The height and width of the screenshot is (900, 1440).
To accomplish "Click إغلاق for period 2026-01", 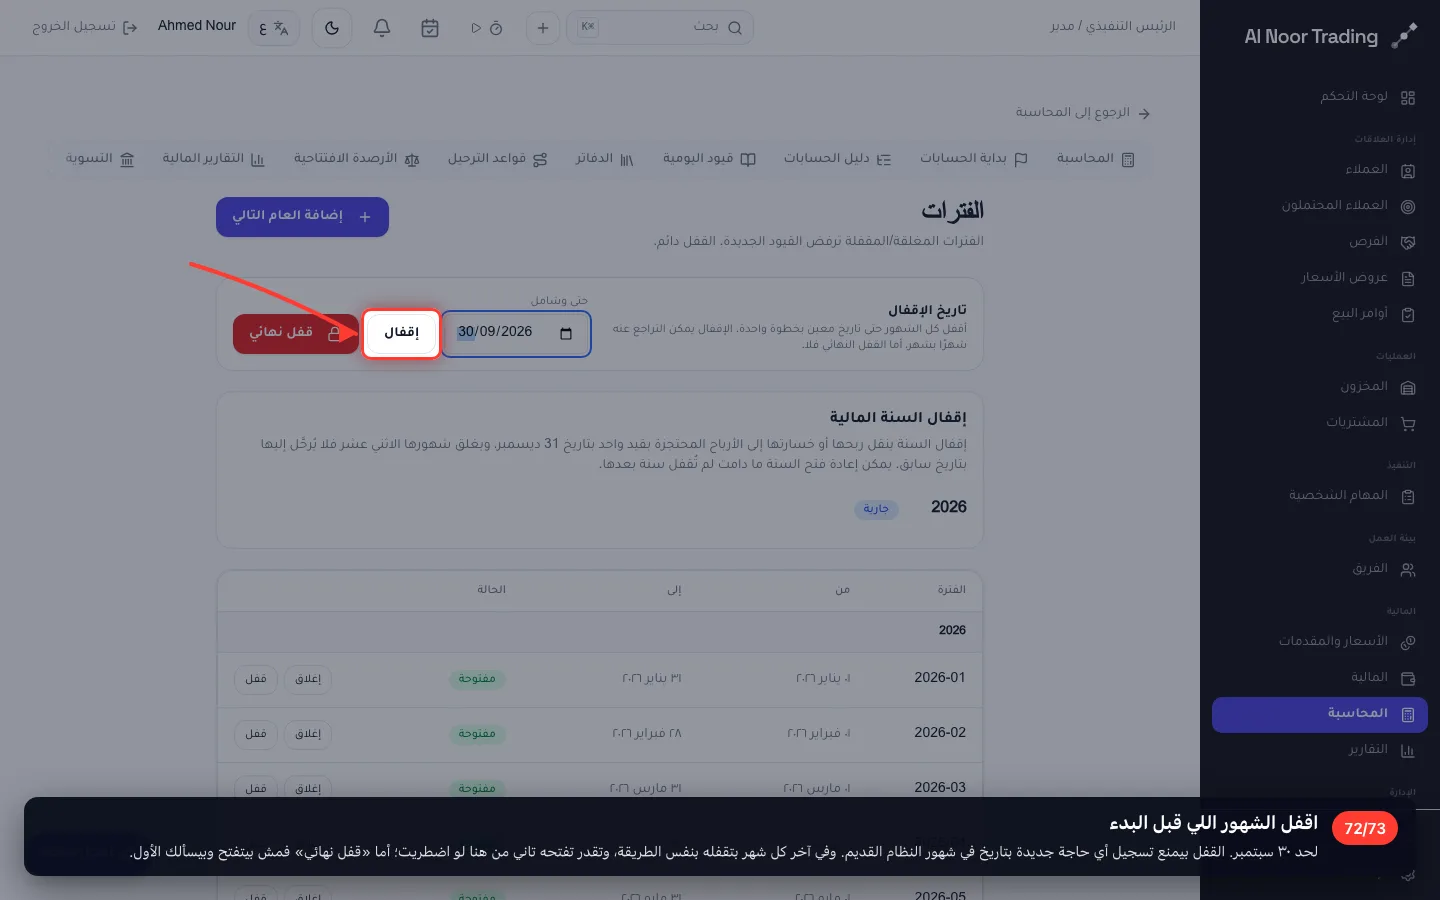I will point(308,679).
